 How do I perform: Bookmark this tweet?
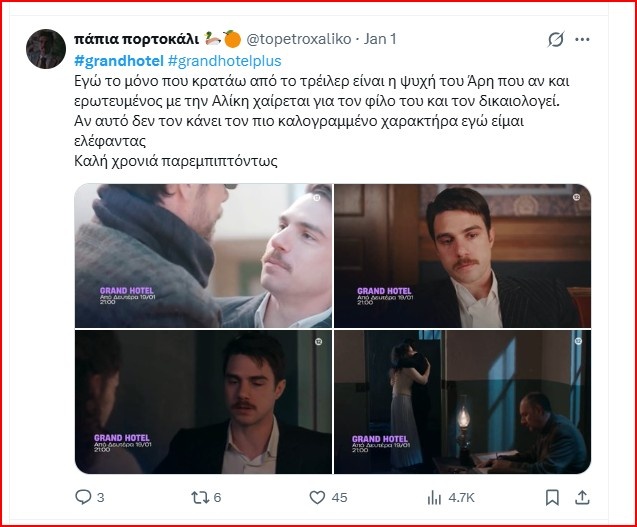coord(552,497)
